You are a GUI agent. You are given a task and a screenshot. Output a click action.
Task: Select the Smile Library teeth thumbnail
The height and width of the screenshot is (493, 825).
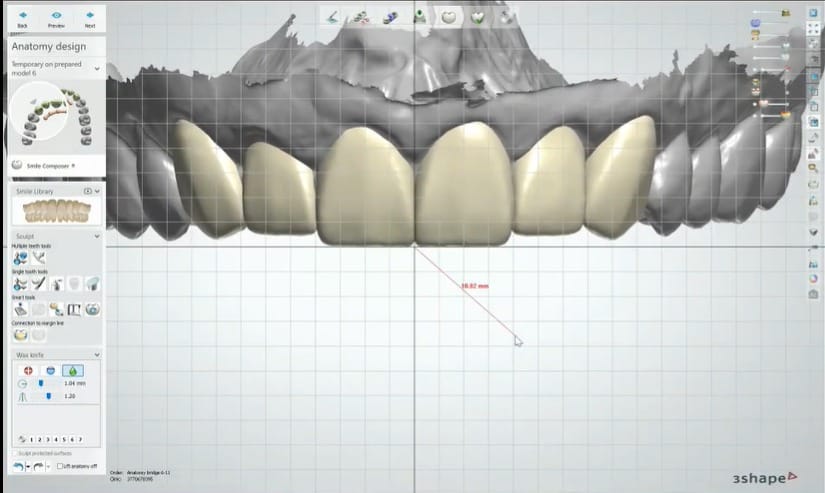click(54, 211)
